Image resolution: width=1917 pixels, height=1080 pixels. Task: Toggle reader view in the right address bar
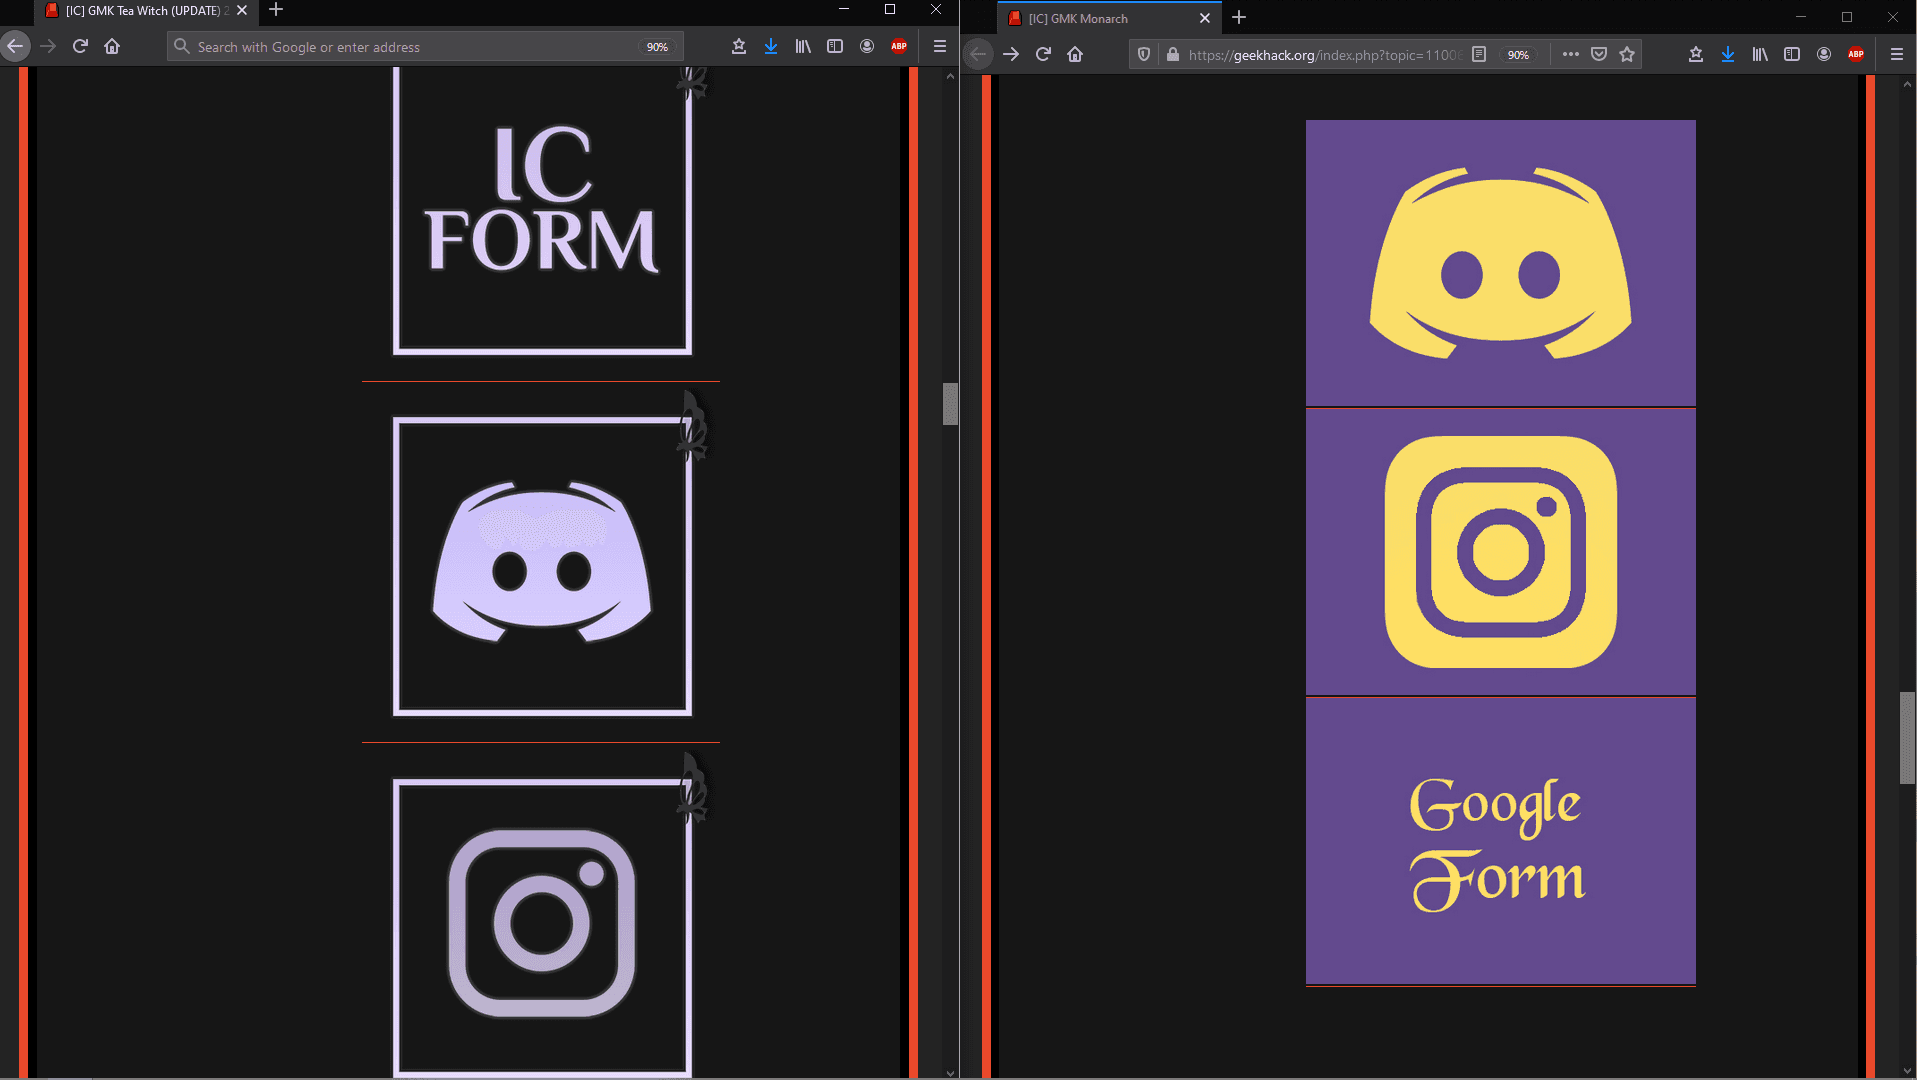[1479, 55]
